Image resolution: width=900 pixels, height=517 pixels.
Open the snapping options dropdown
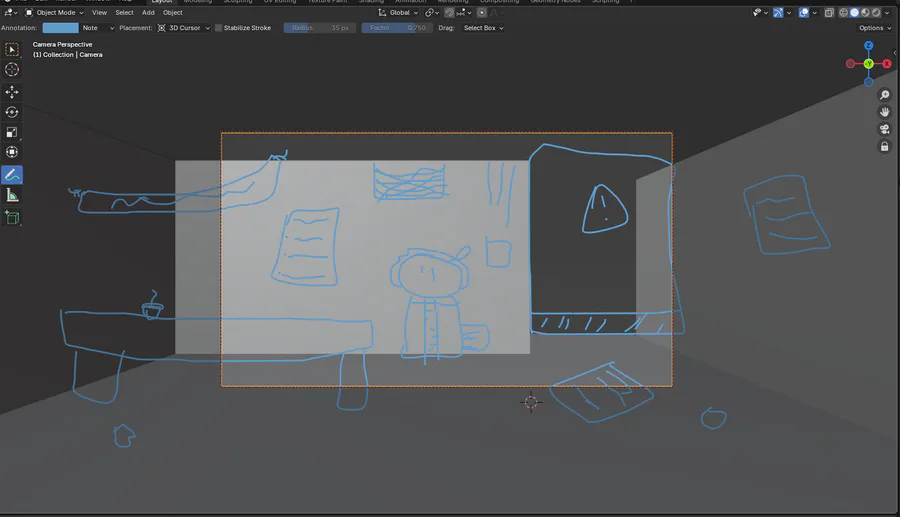click(464, 13)
